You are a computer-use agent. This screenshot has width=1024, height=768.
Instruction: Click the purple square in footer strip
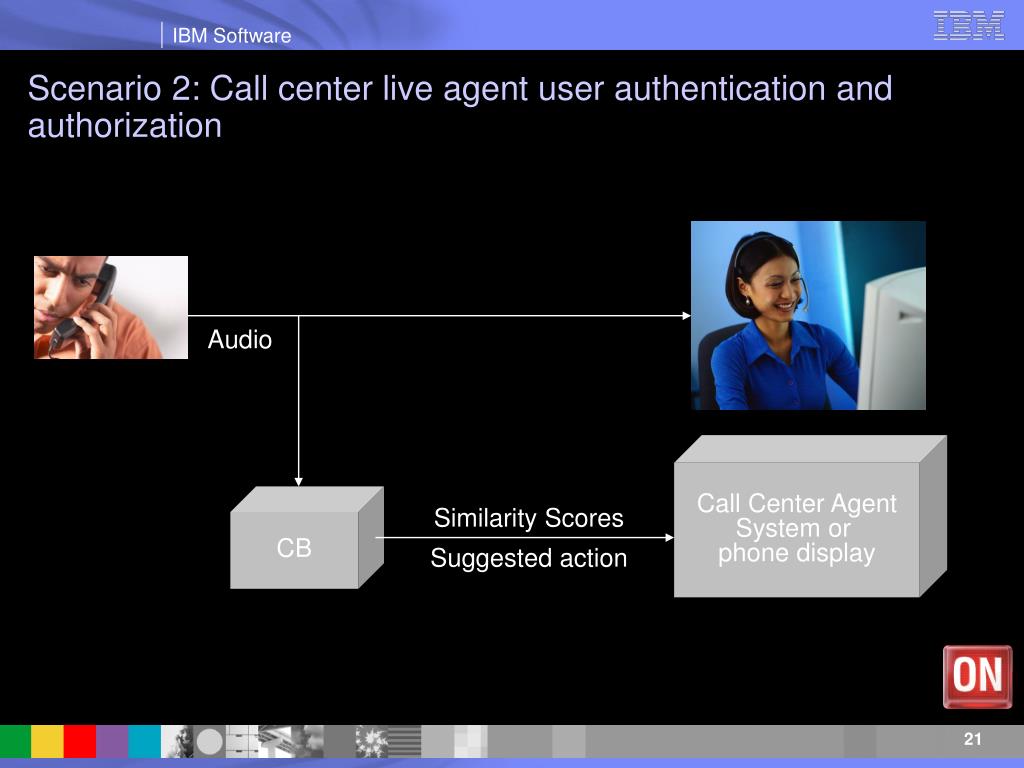tap(112, 741)
